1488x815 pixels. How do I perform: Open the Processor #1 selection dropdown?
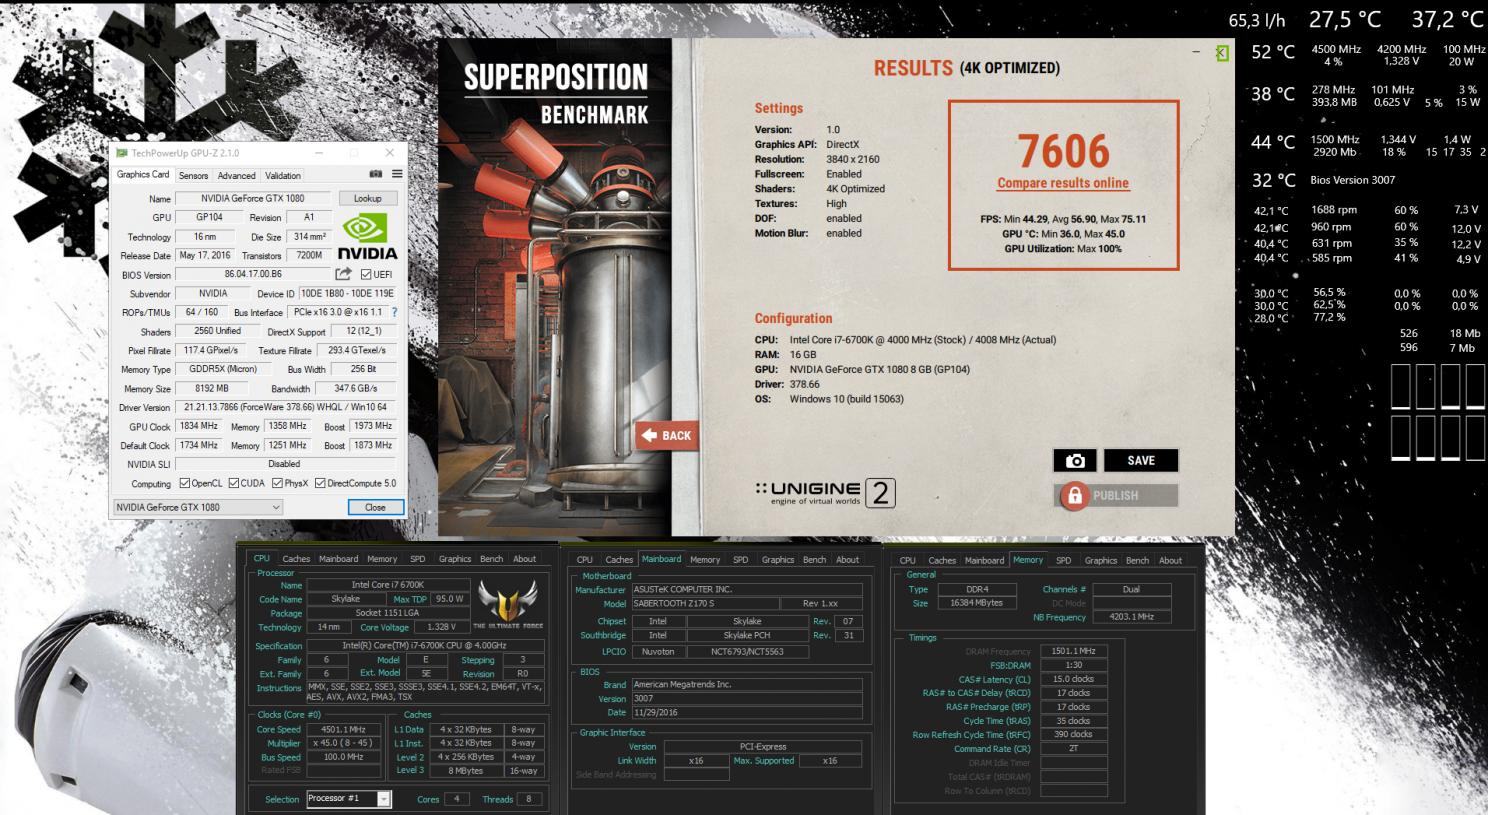(x=348, y=798)
